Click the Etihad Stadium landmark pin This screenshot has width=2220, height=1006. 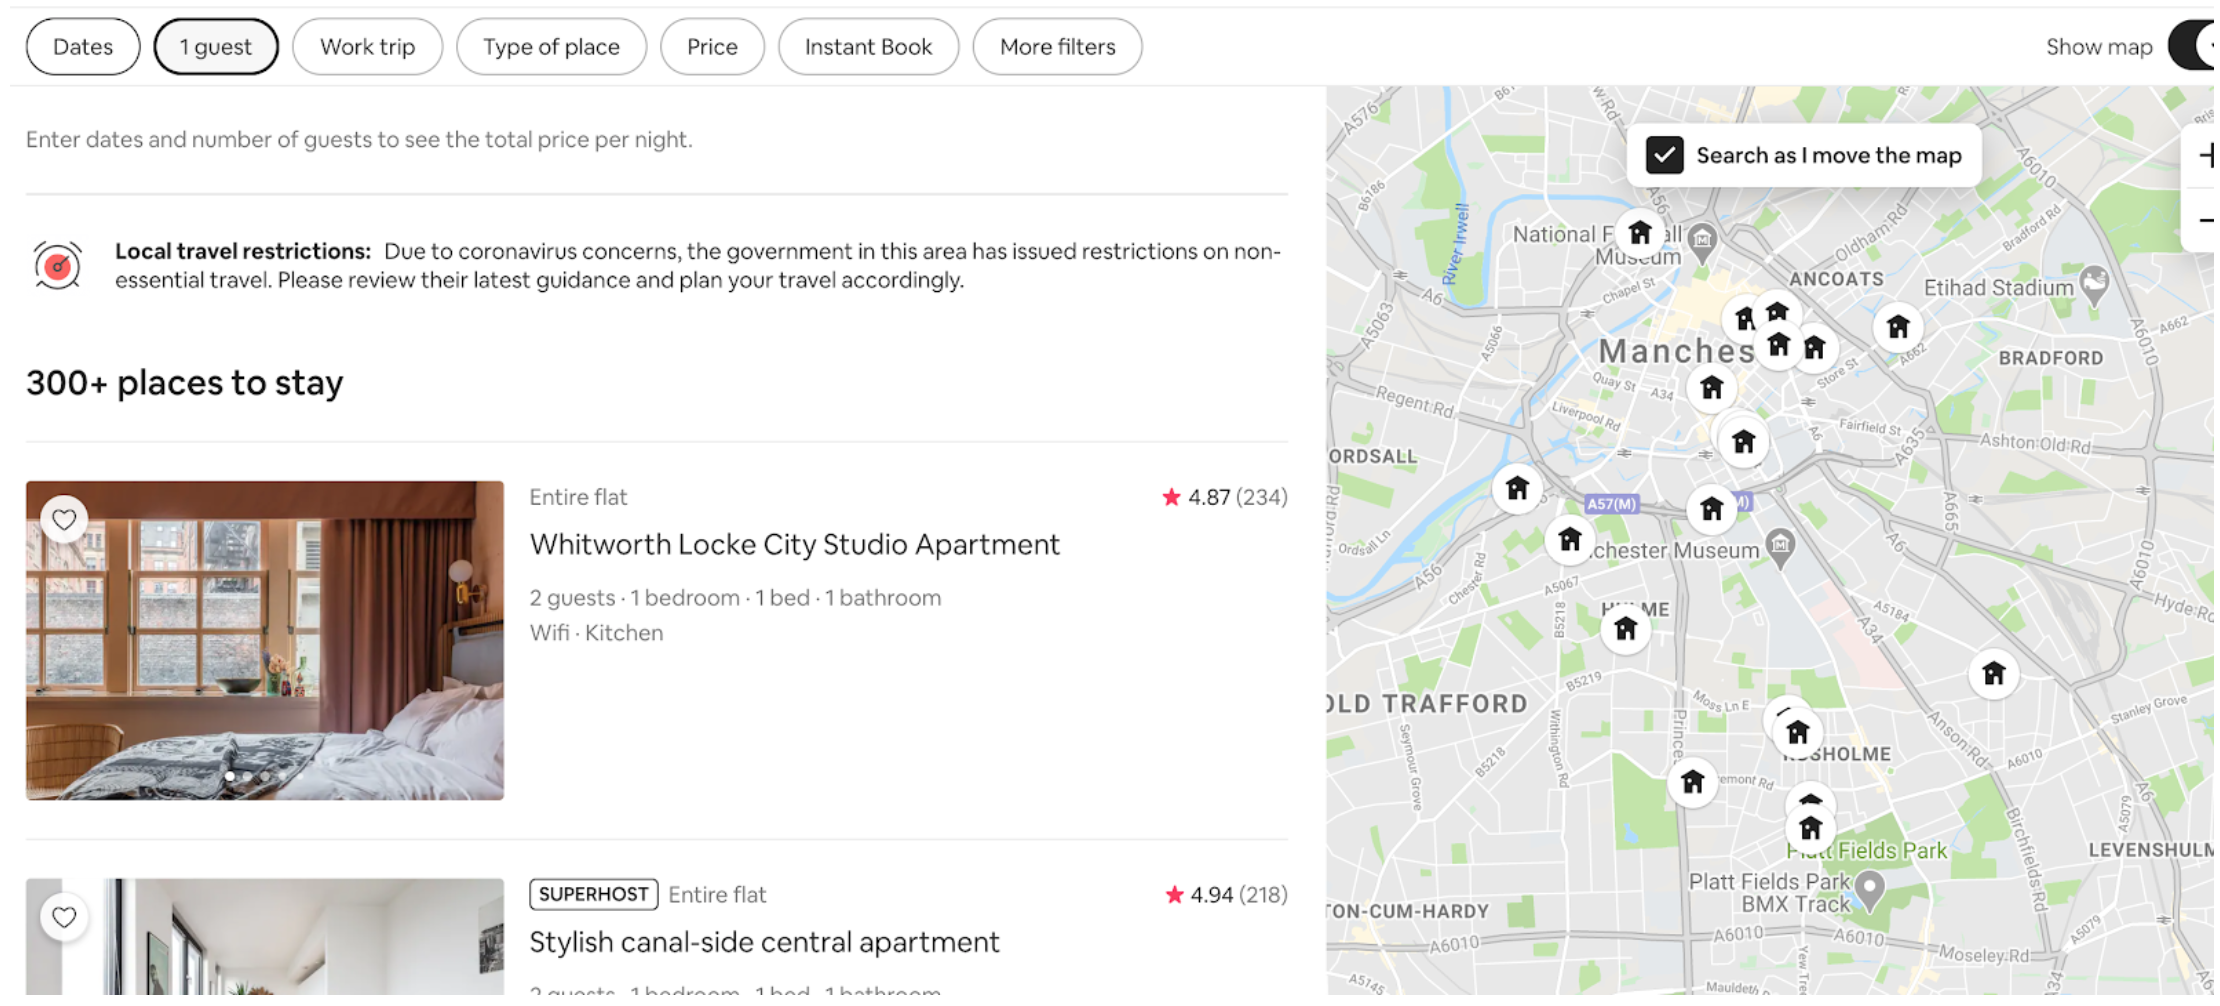coord(2094,284)
